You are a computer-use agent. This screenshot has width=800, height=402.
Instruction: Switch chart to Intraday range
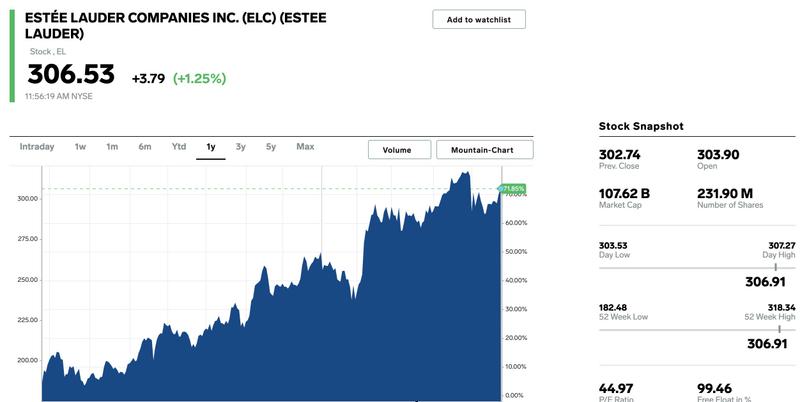tap(37, 147)
